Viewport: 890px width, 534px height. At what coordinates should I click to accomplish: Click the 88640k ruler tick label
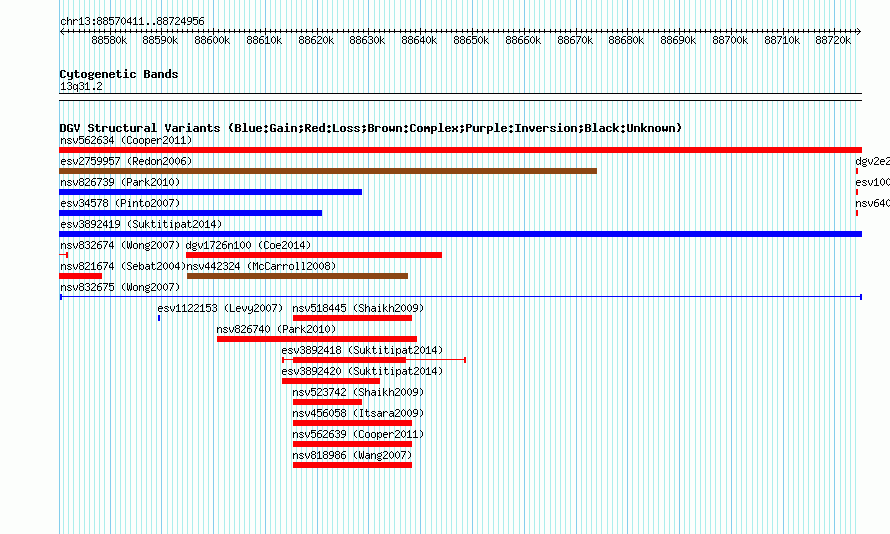point(419,41)
